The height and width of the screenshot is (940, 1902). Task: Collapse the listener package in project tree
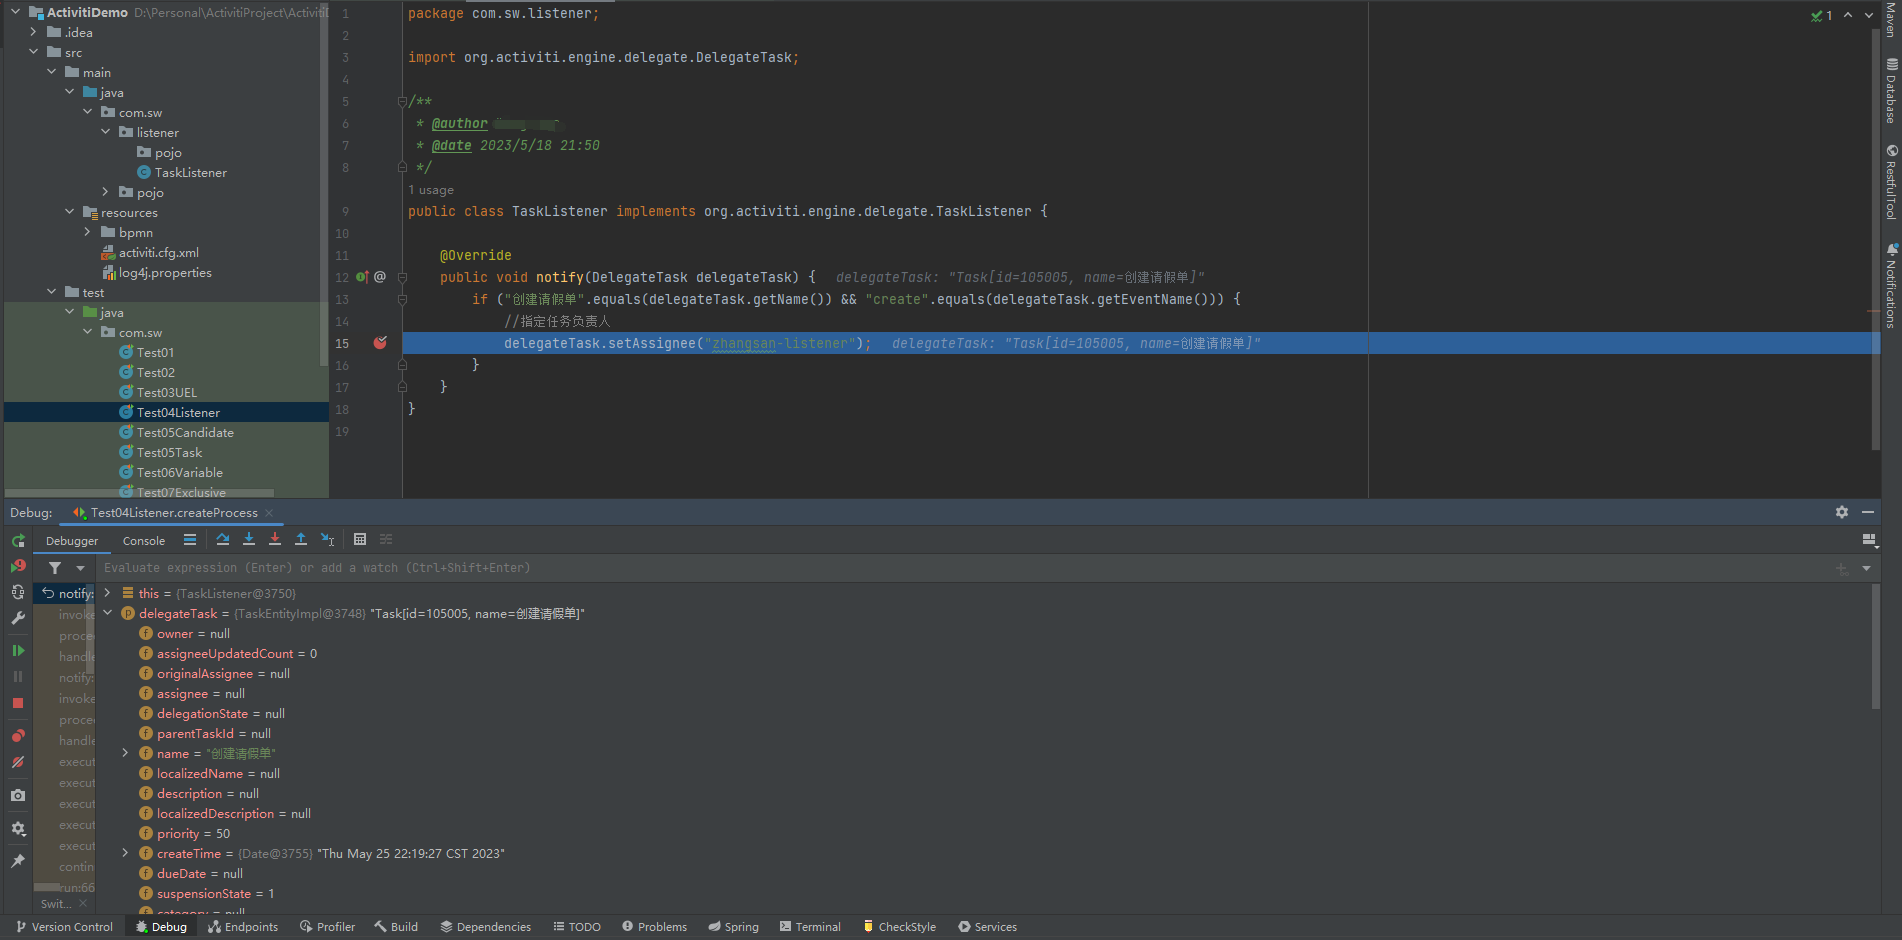(105, 132)
